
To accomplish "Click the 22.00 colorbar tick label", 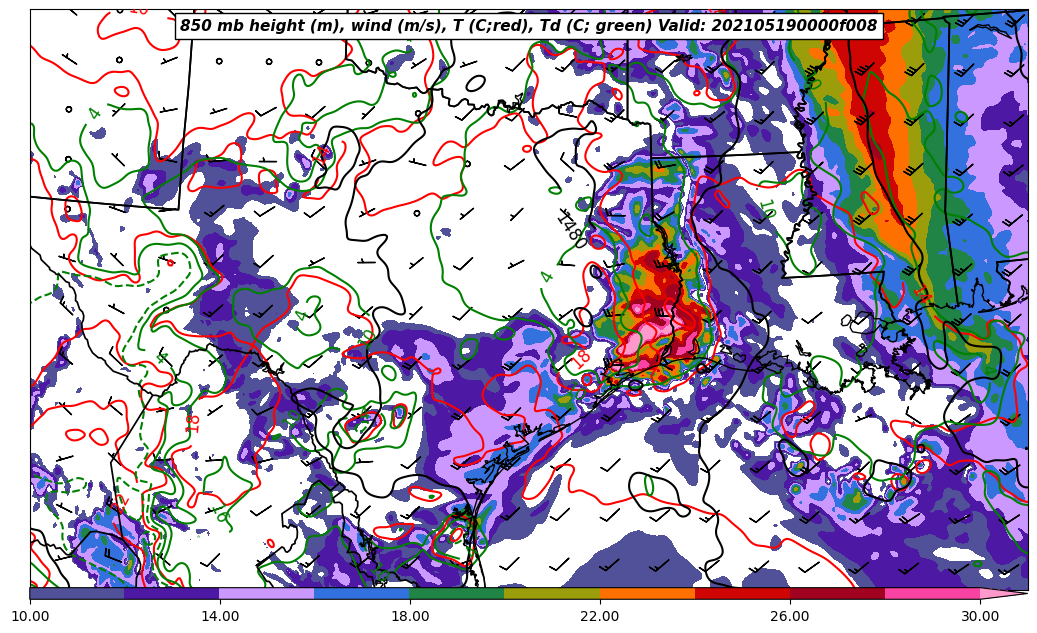I will pyautogui.click(x=600, y=616).
